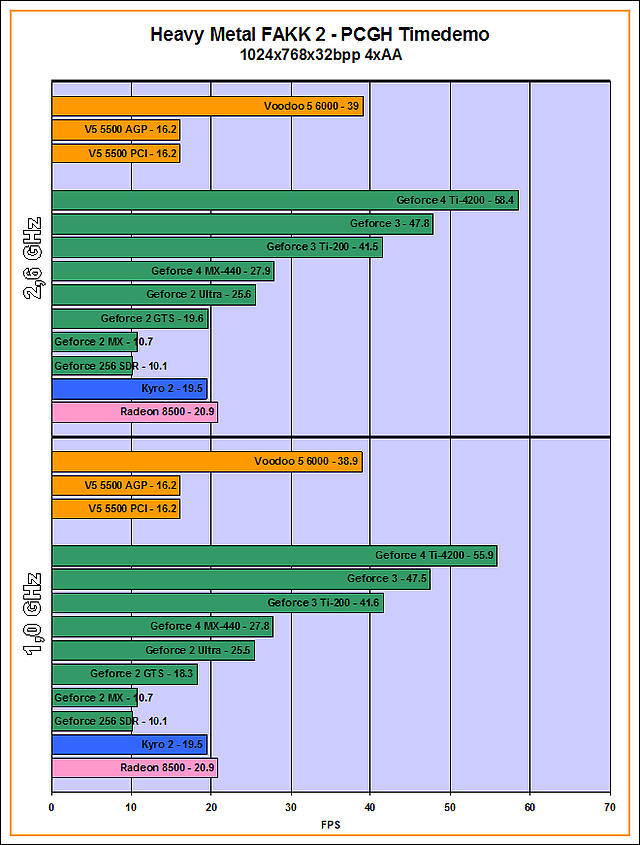Click the Geforce 3 - 47.5 bar

241,579
